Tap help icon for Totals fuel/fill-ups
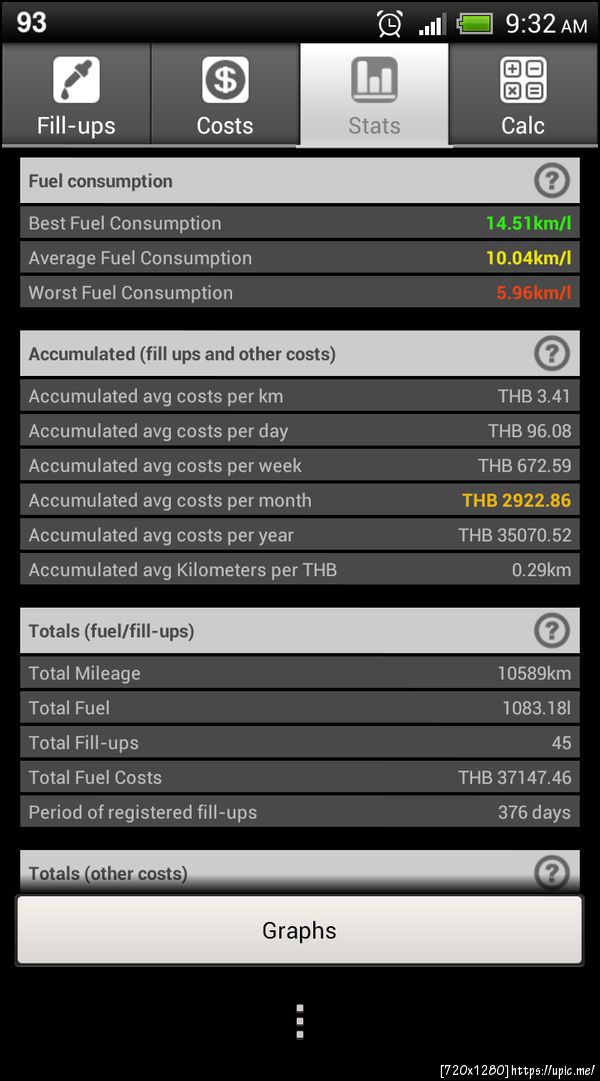This screenshot has width=600, height=1081. click(551, 631)
